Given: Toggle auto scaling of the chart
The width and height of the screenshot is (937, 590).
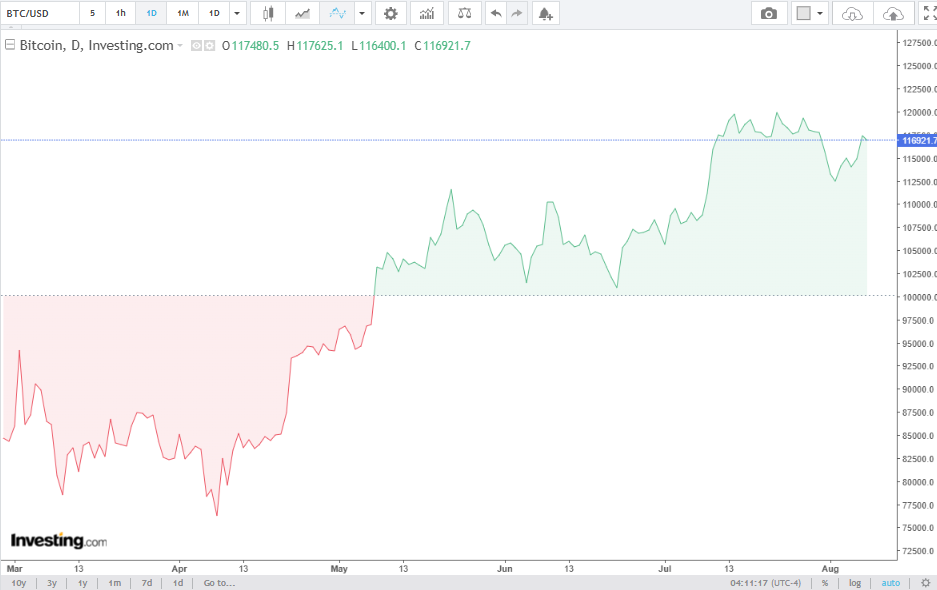Looking at the screenshot, I should click(890, 582).
